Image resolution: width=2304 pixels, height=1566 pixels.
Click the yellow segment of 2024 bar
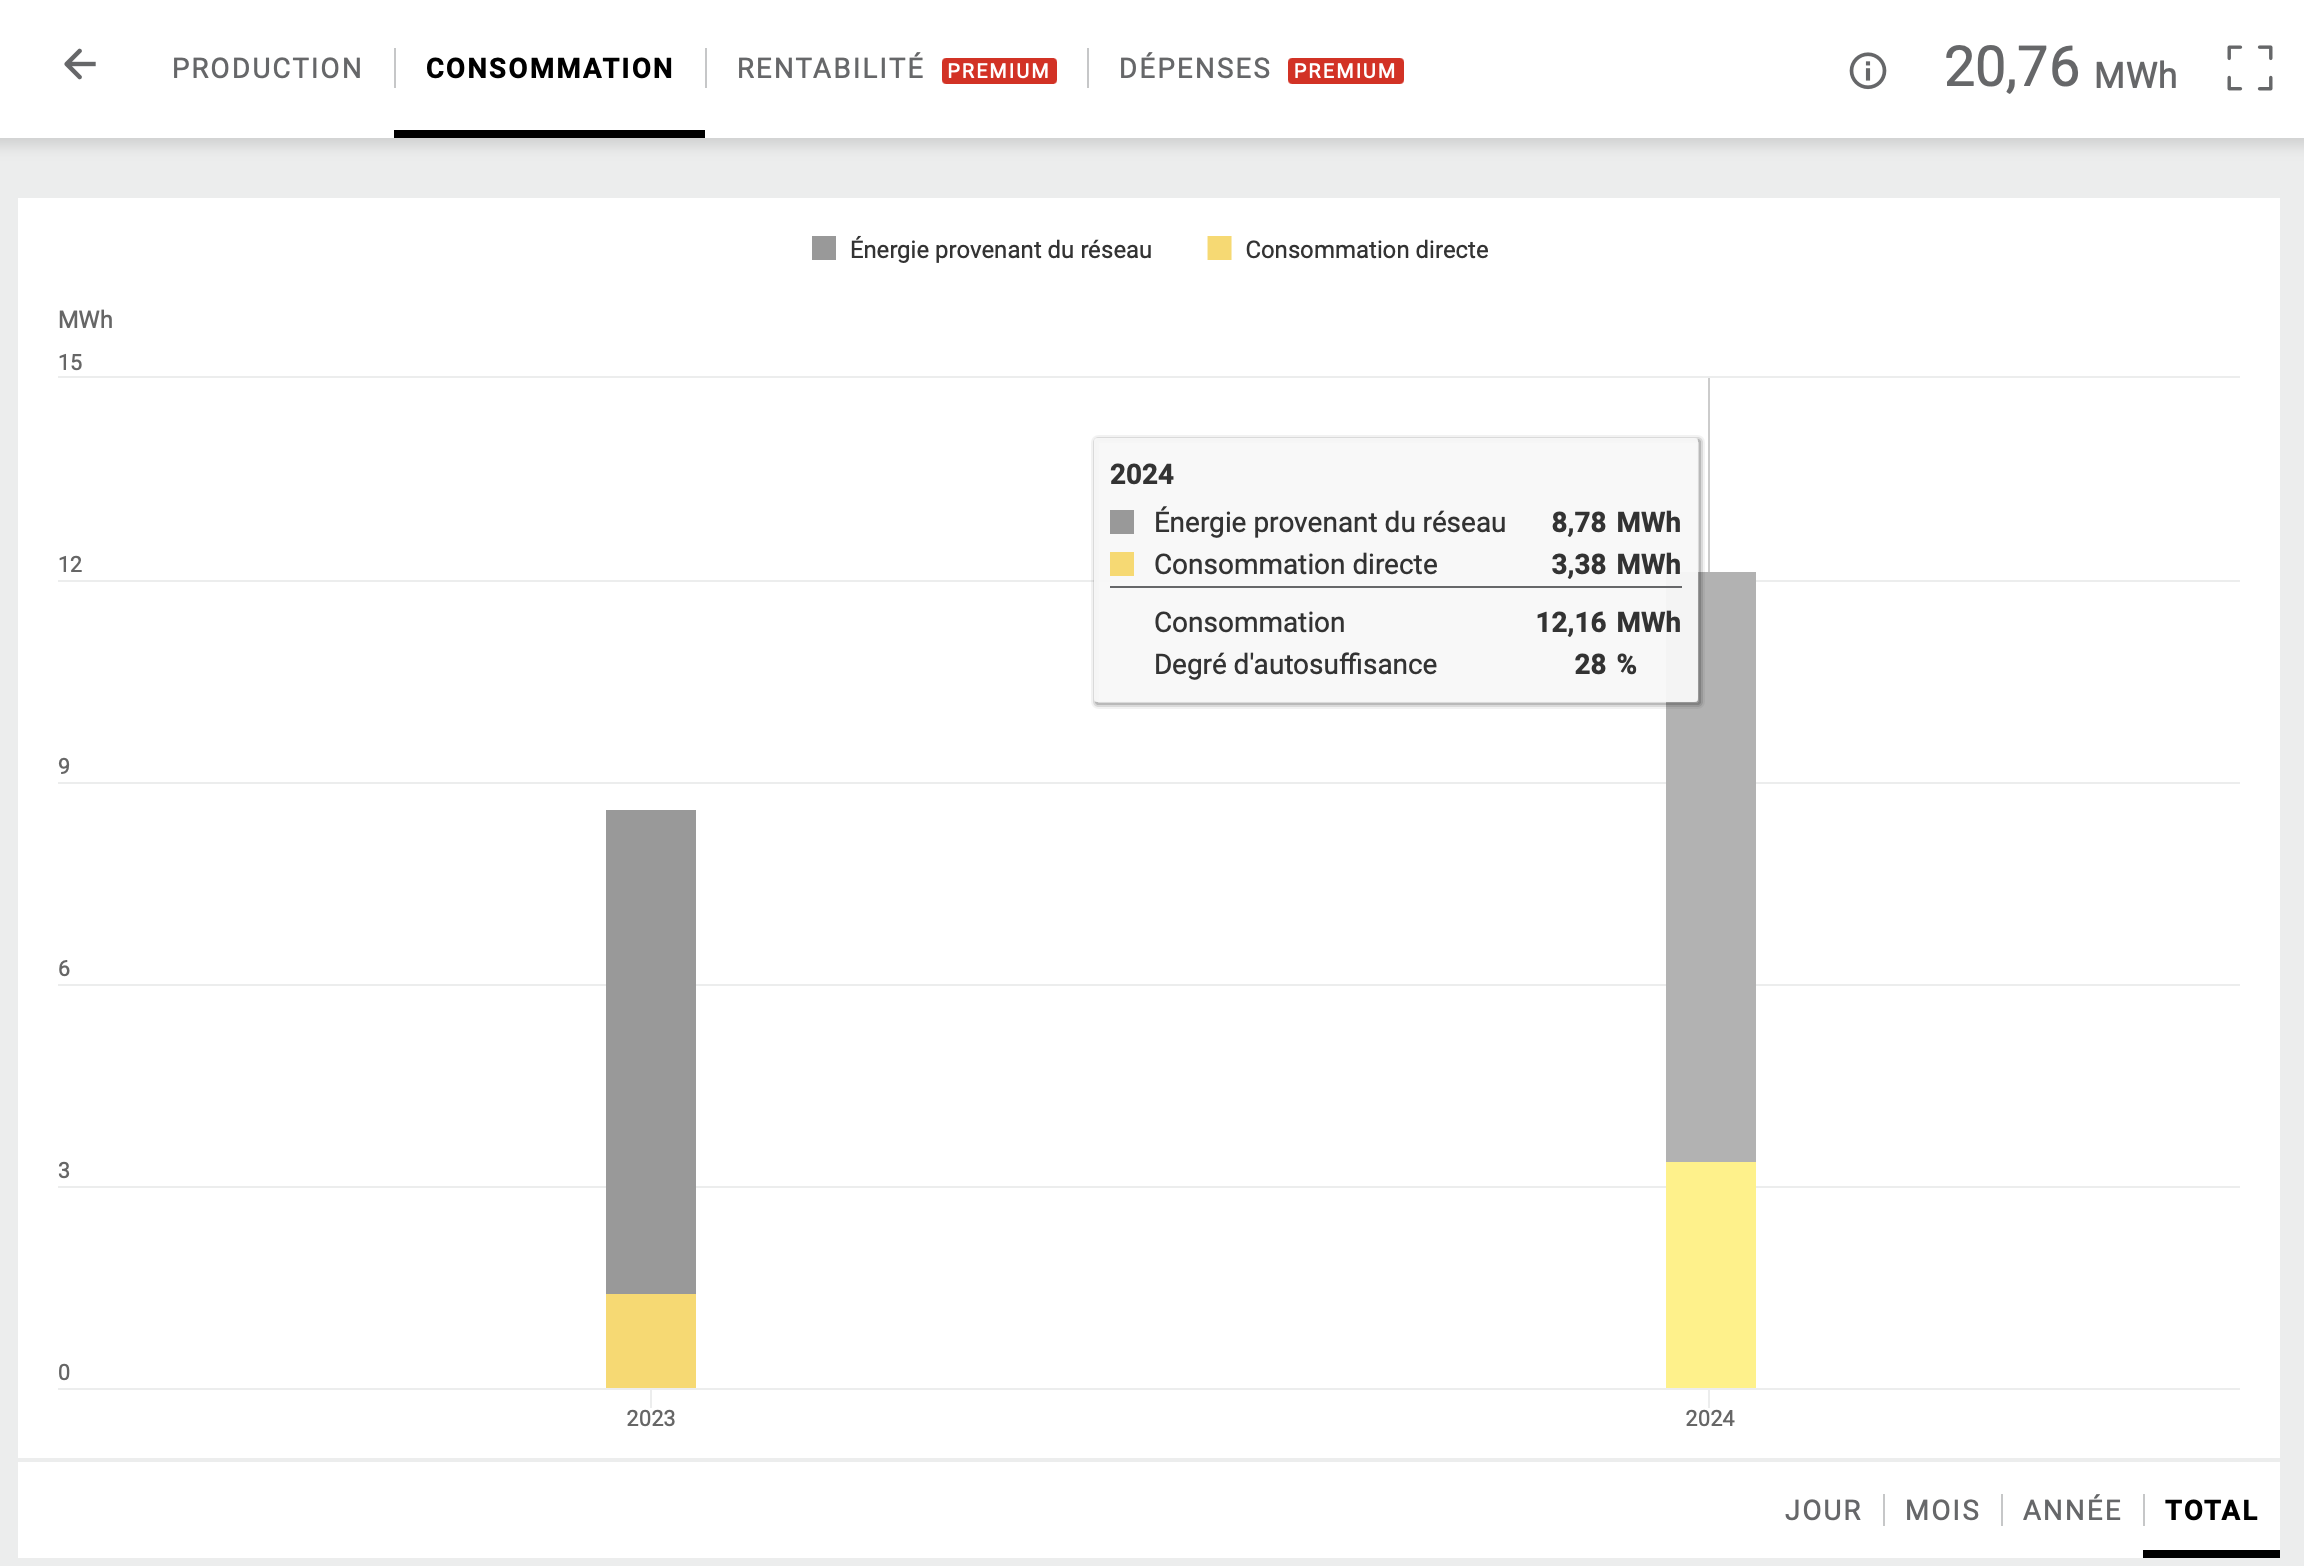[x=1710, y=1275]
